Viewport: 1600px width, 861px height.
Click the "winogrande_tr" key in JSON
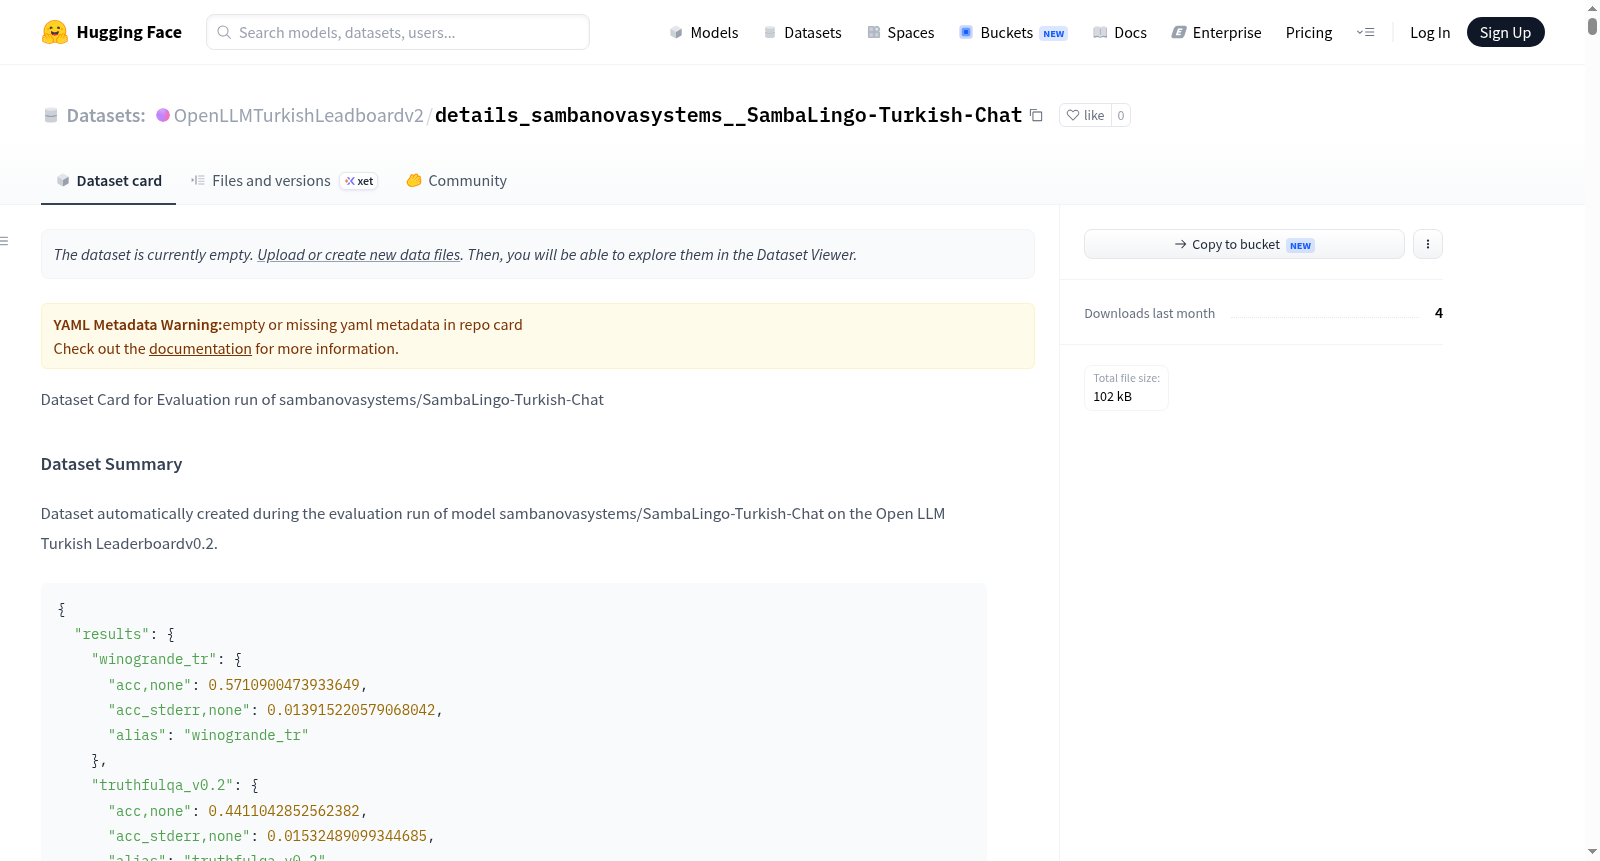click(x=154, y=660)
